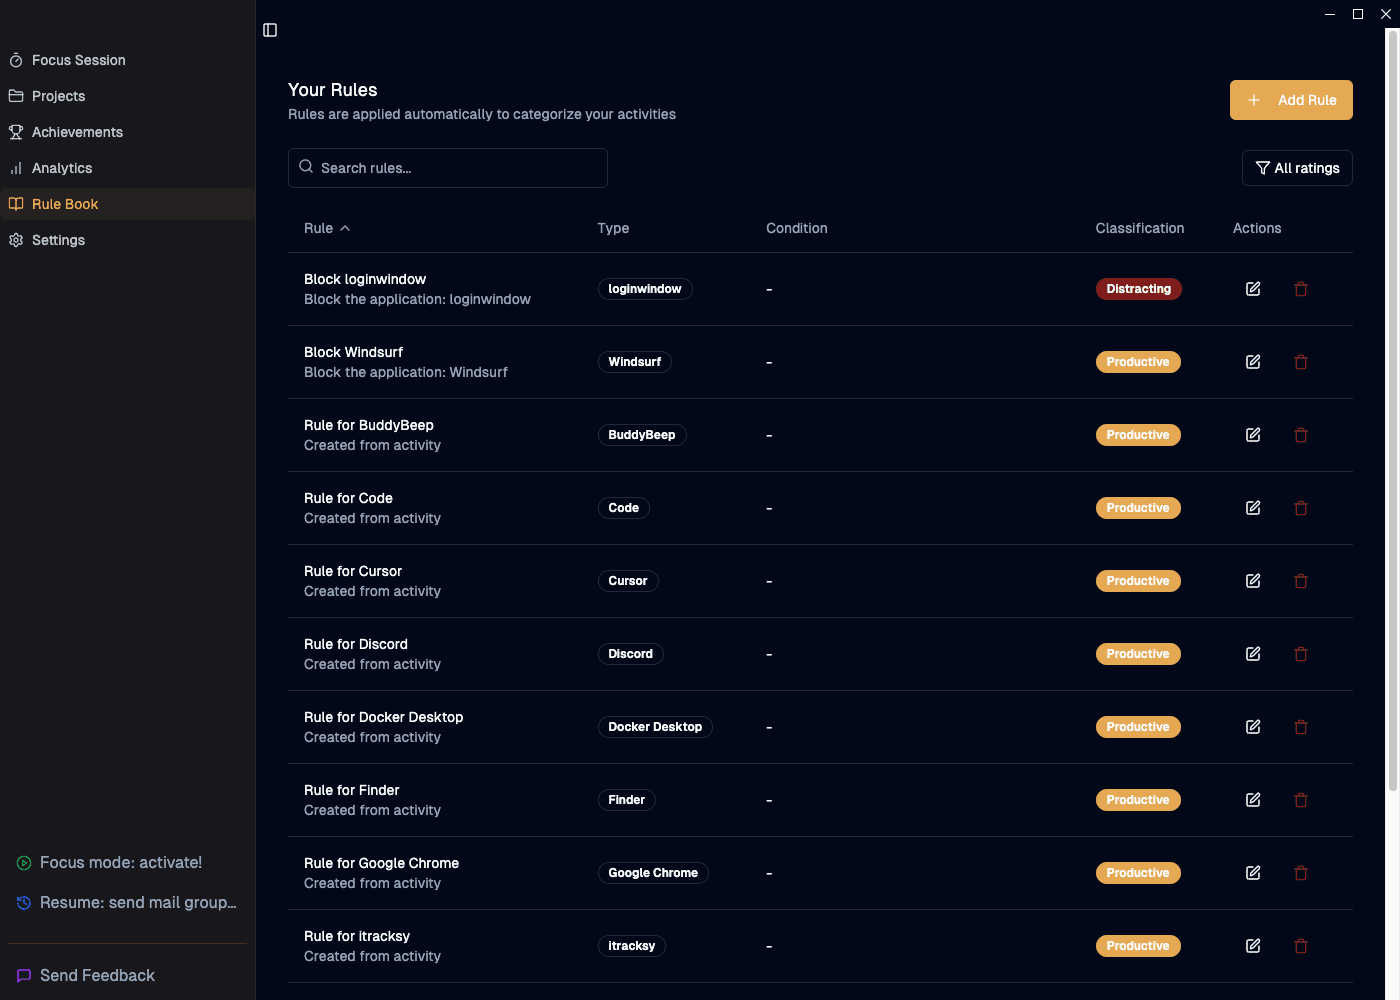Open the All ratings filter
This screenshot has width=1400, height=1000.
click(1297, 168)
